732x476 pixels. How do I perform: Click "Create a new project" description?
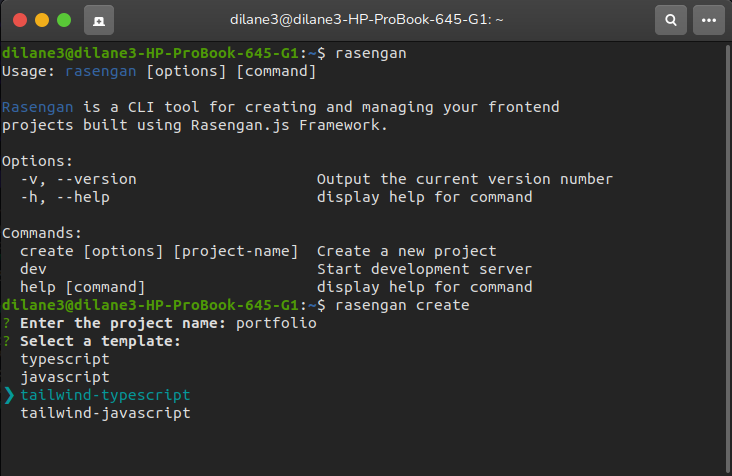tap(407, 251)
